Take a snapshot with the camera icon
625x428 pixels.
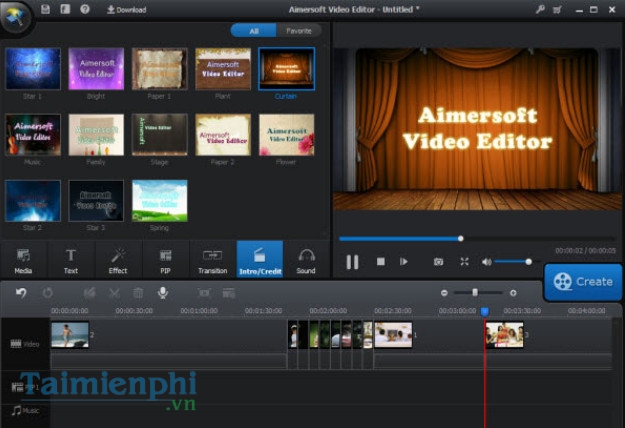(x=438, y=262)
